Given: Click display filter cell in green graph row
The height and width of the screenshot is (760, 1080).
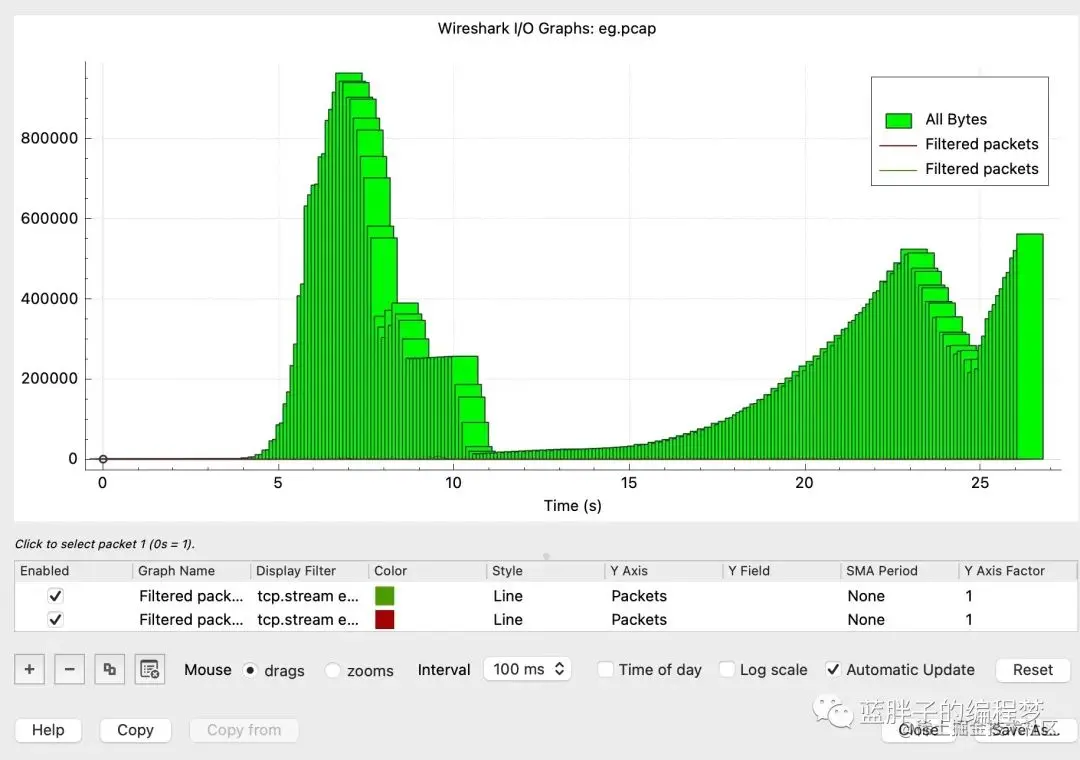Looking at the screenshot, I should click(x=310, y=595).
